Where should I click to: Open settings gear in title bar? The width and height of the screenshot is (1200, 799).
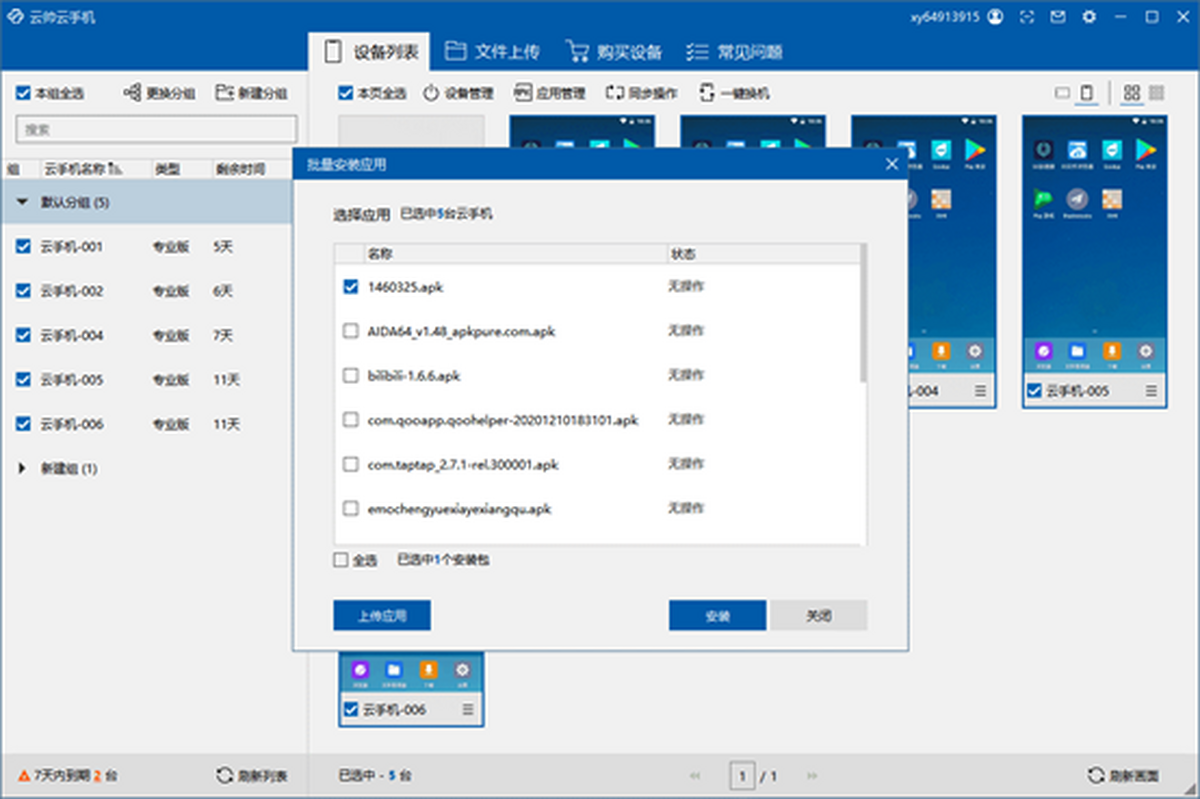pos(1089,17)
